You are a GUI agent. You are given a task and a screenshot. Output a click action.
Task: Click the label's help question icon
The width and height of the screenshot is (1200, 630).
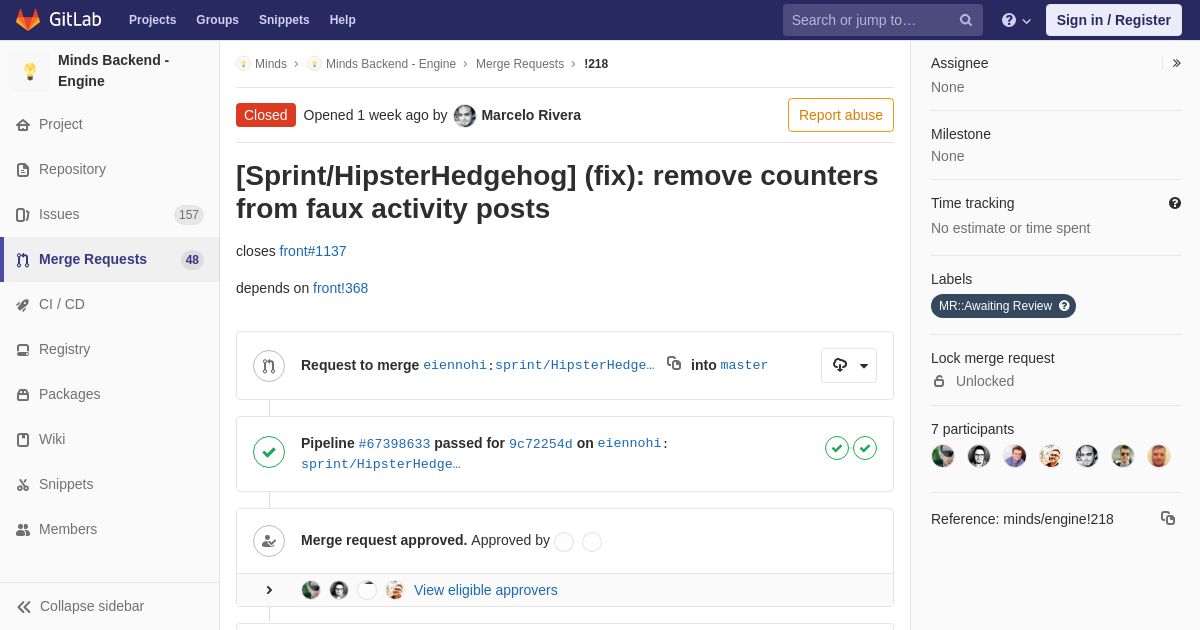1064,306
